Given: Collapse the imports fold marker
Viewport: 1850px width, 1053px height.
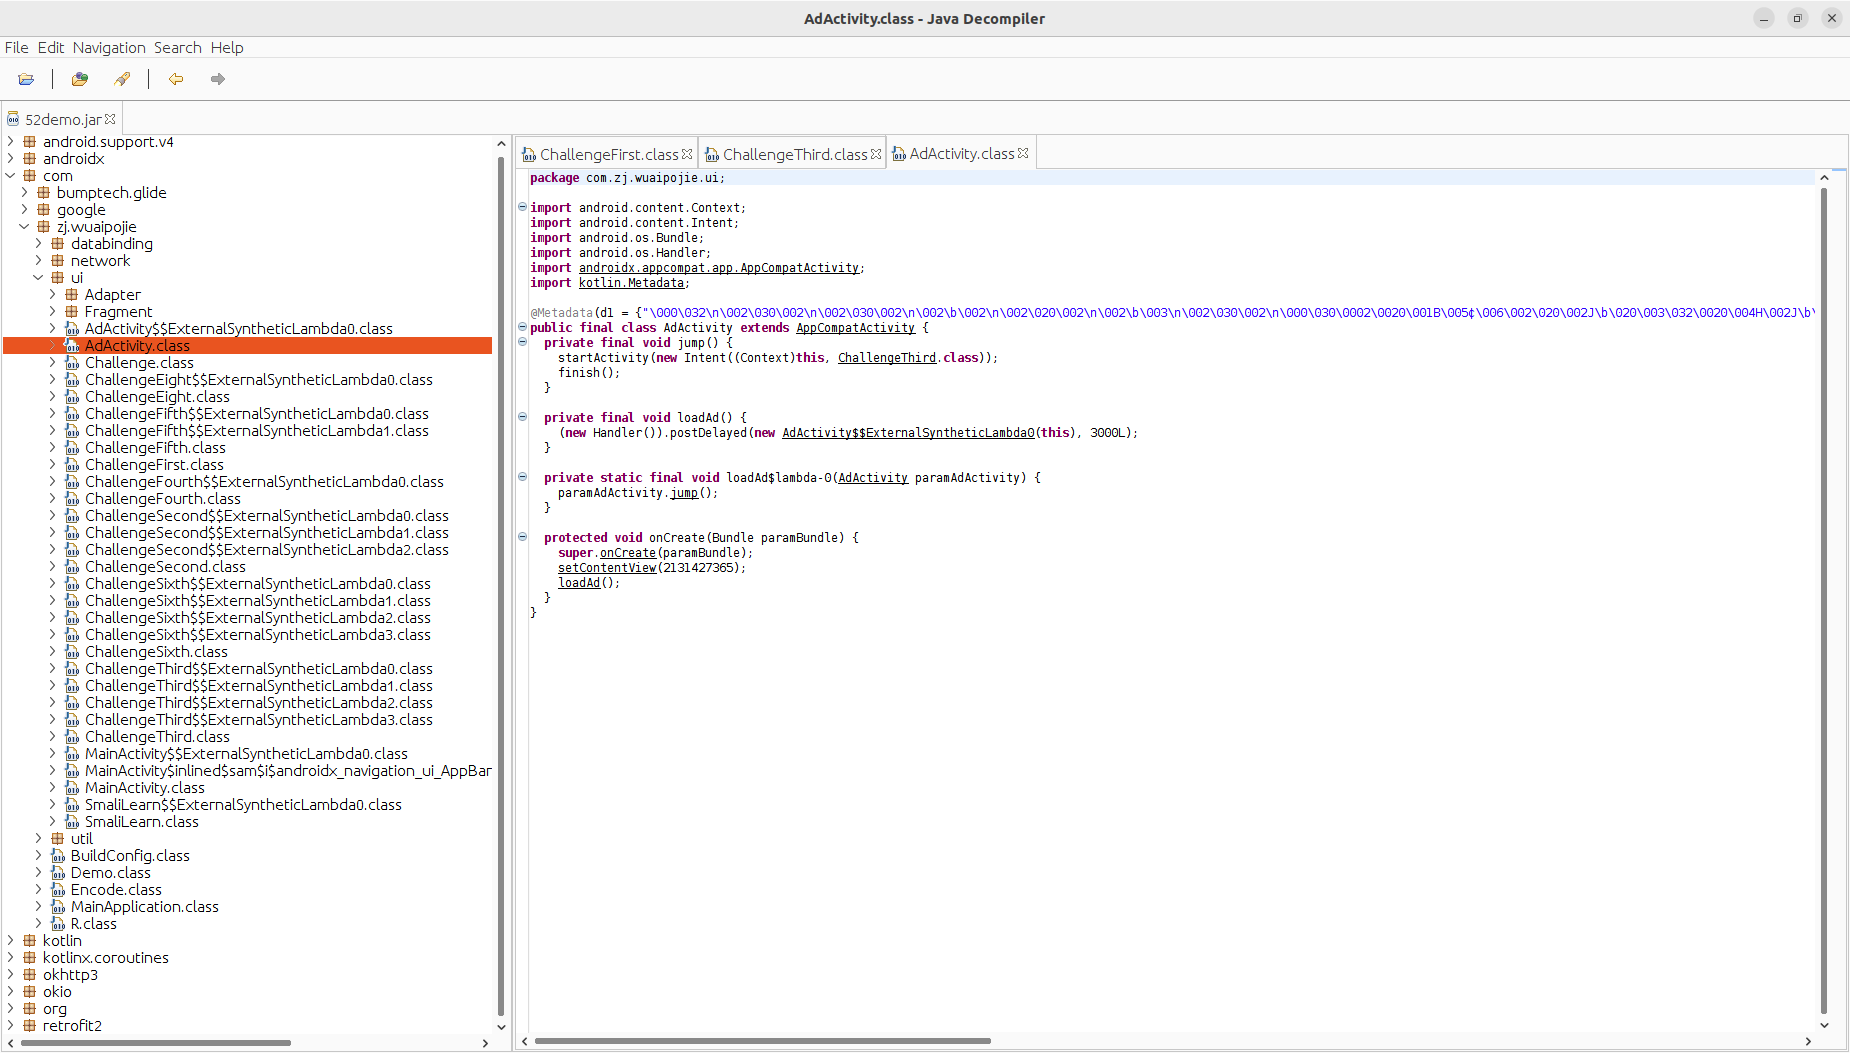Looking at the screenshot, I should (522, 207).
